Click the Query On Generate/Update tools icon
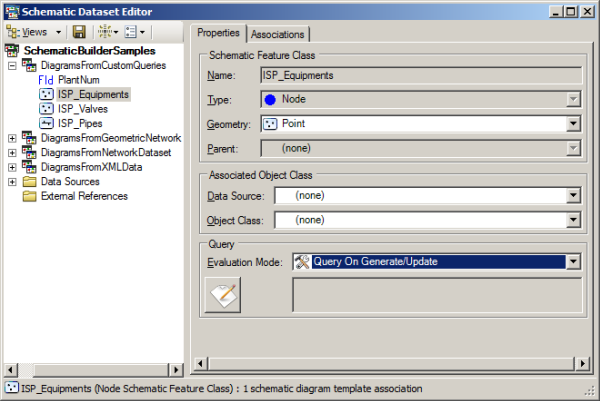The image size is (600, 401). tap(302, 262)
